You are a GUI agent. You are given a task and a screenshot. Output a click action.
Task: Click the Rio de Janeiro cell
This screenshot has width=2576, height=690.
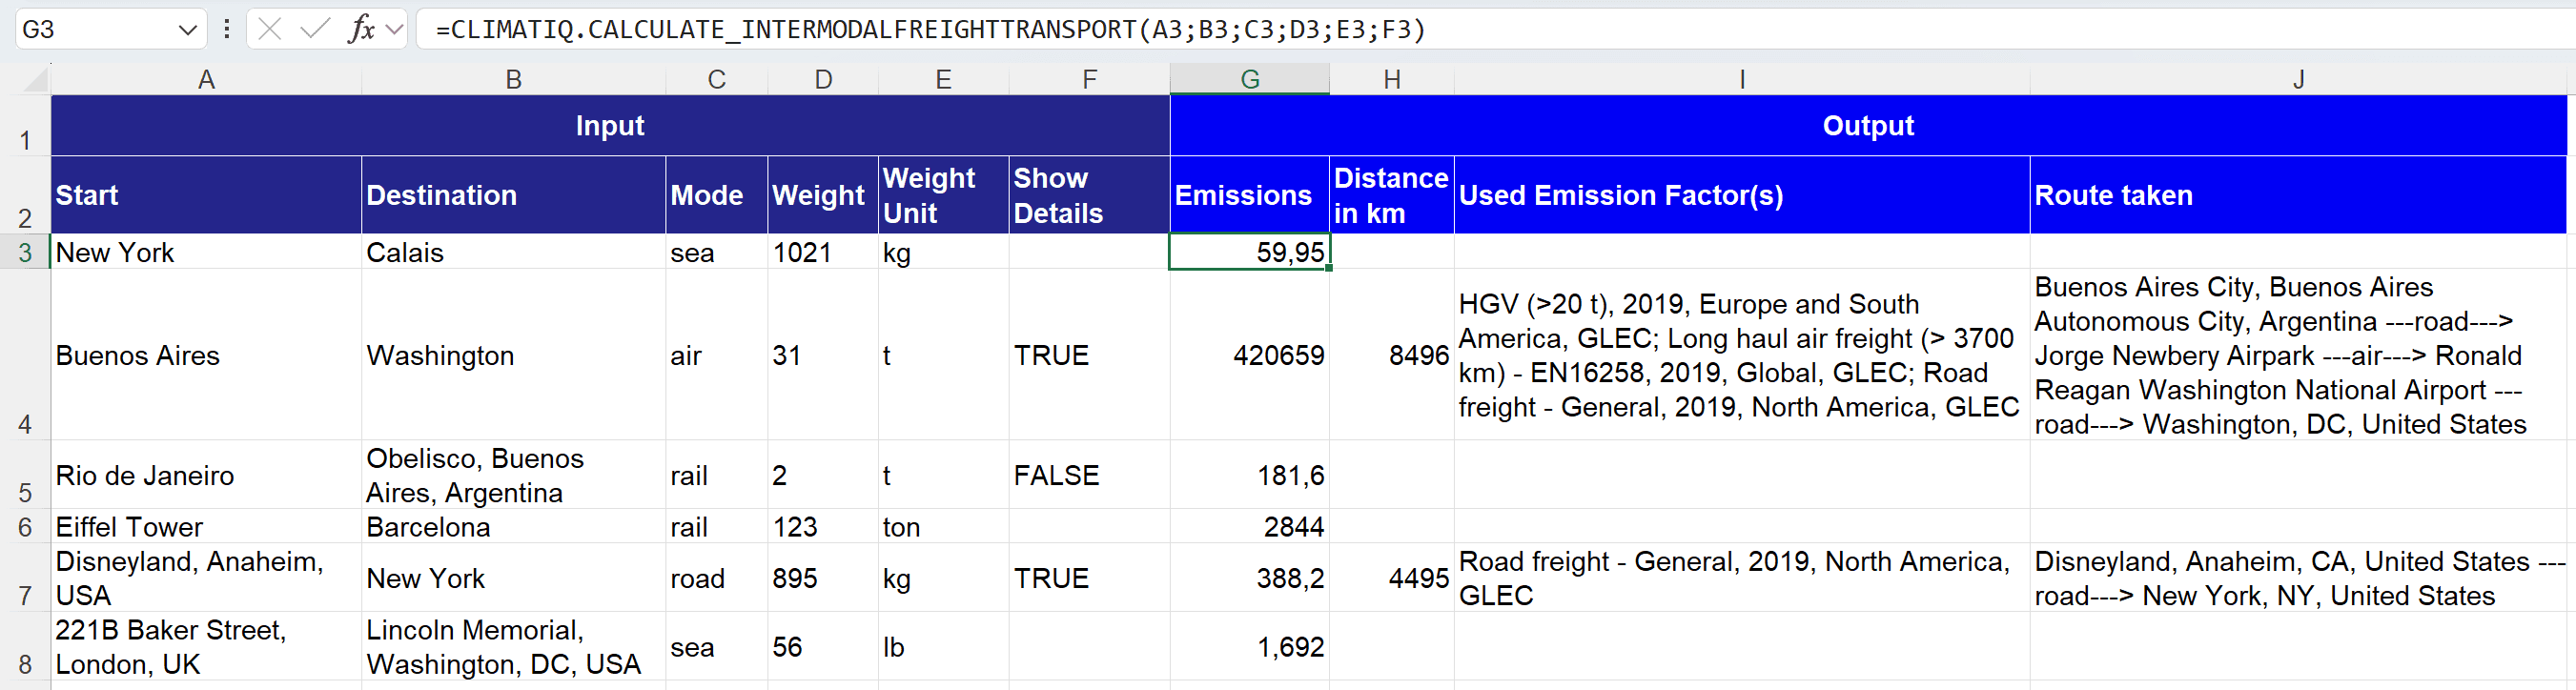[206, 475]
